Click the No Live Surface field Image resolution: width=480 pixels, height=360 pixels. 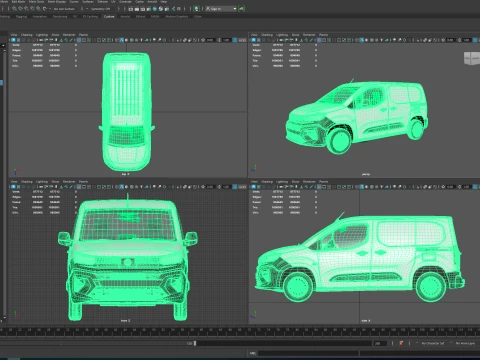click(64, 9)
